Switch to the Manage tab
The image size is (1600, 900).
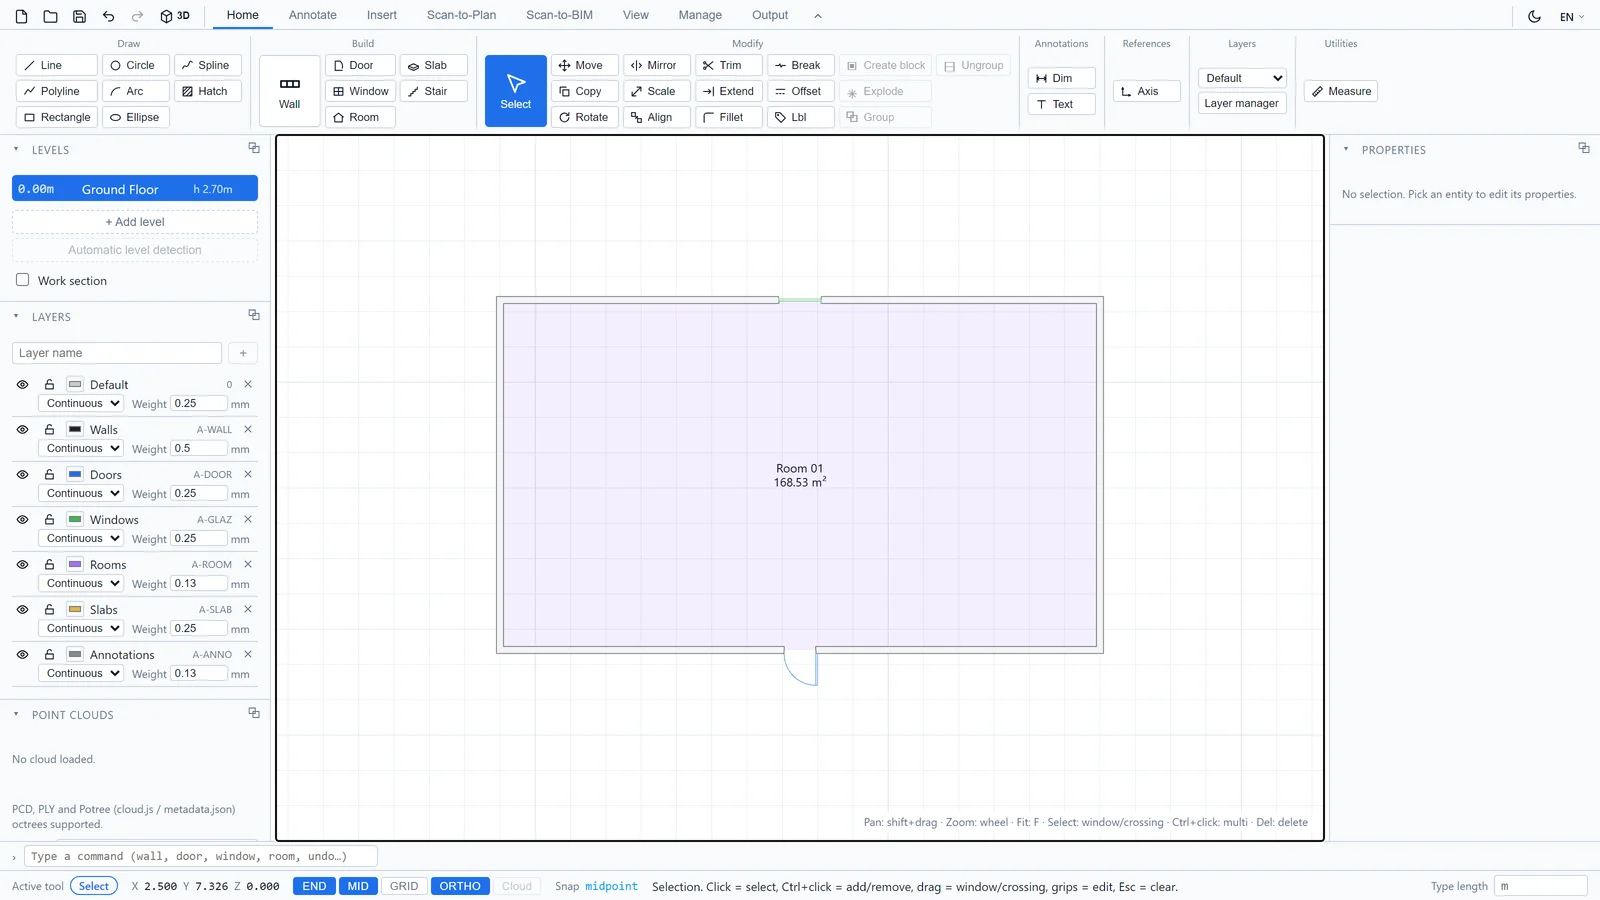coord(700,15)
